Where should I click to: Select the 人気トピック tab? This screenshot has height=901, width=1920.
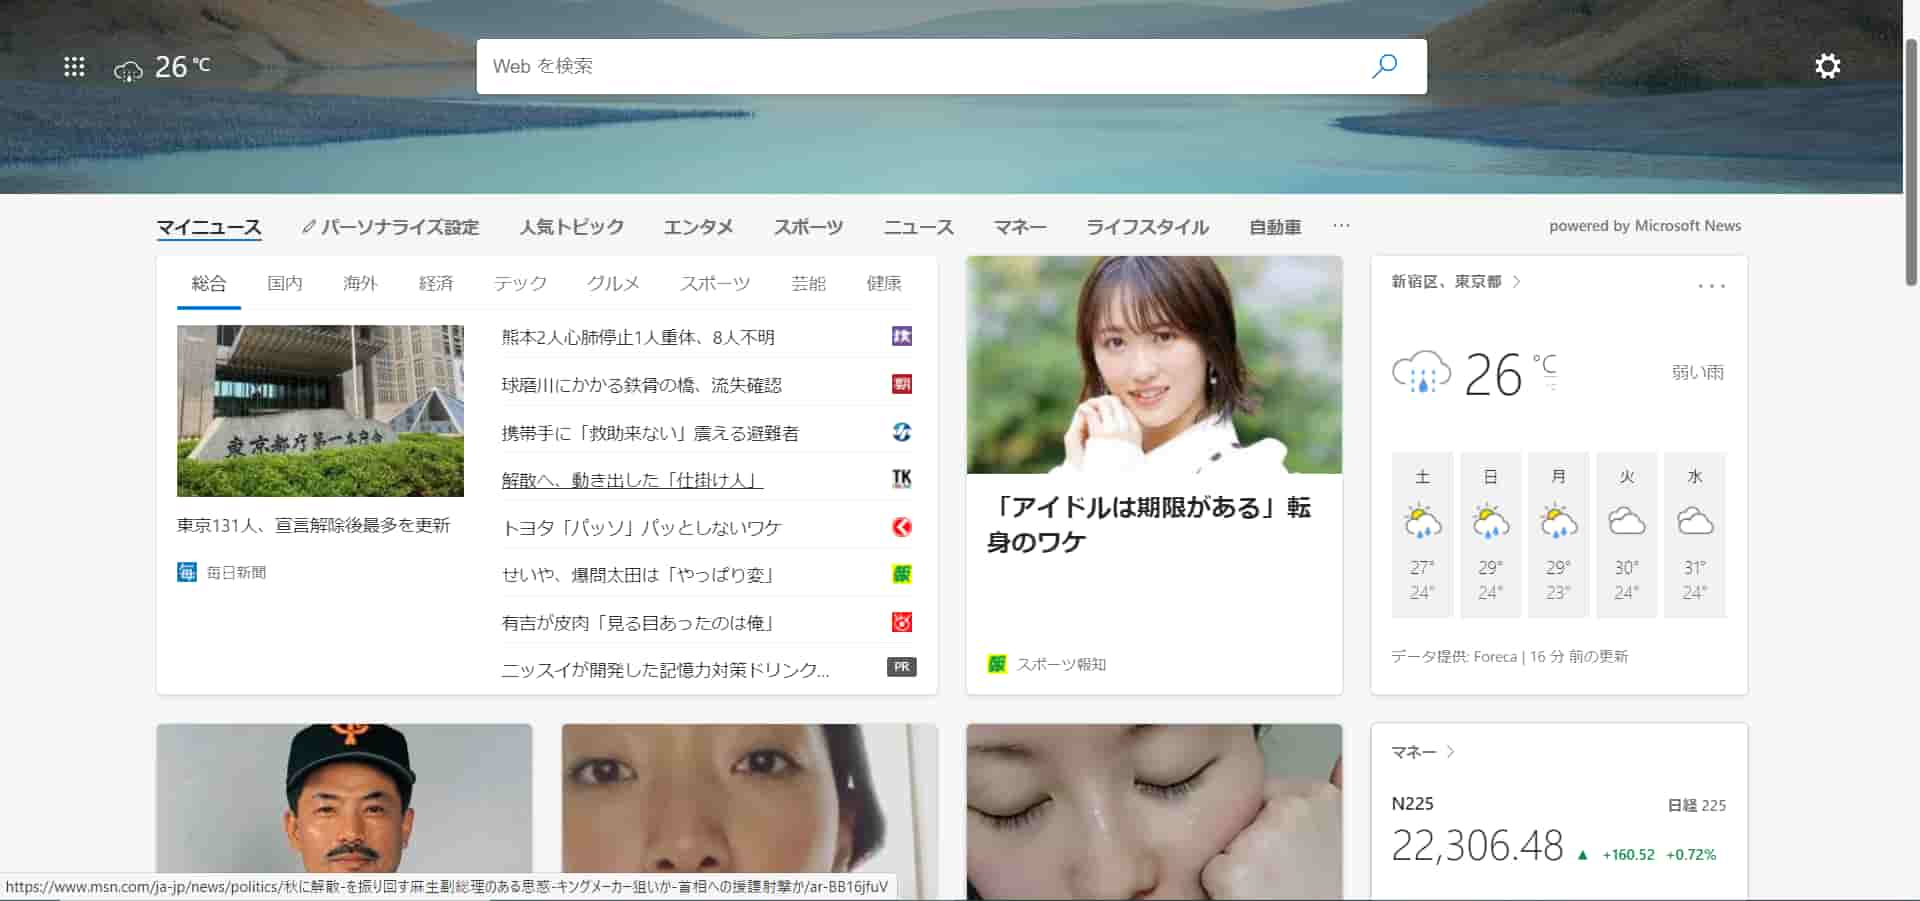point(571,227)
